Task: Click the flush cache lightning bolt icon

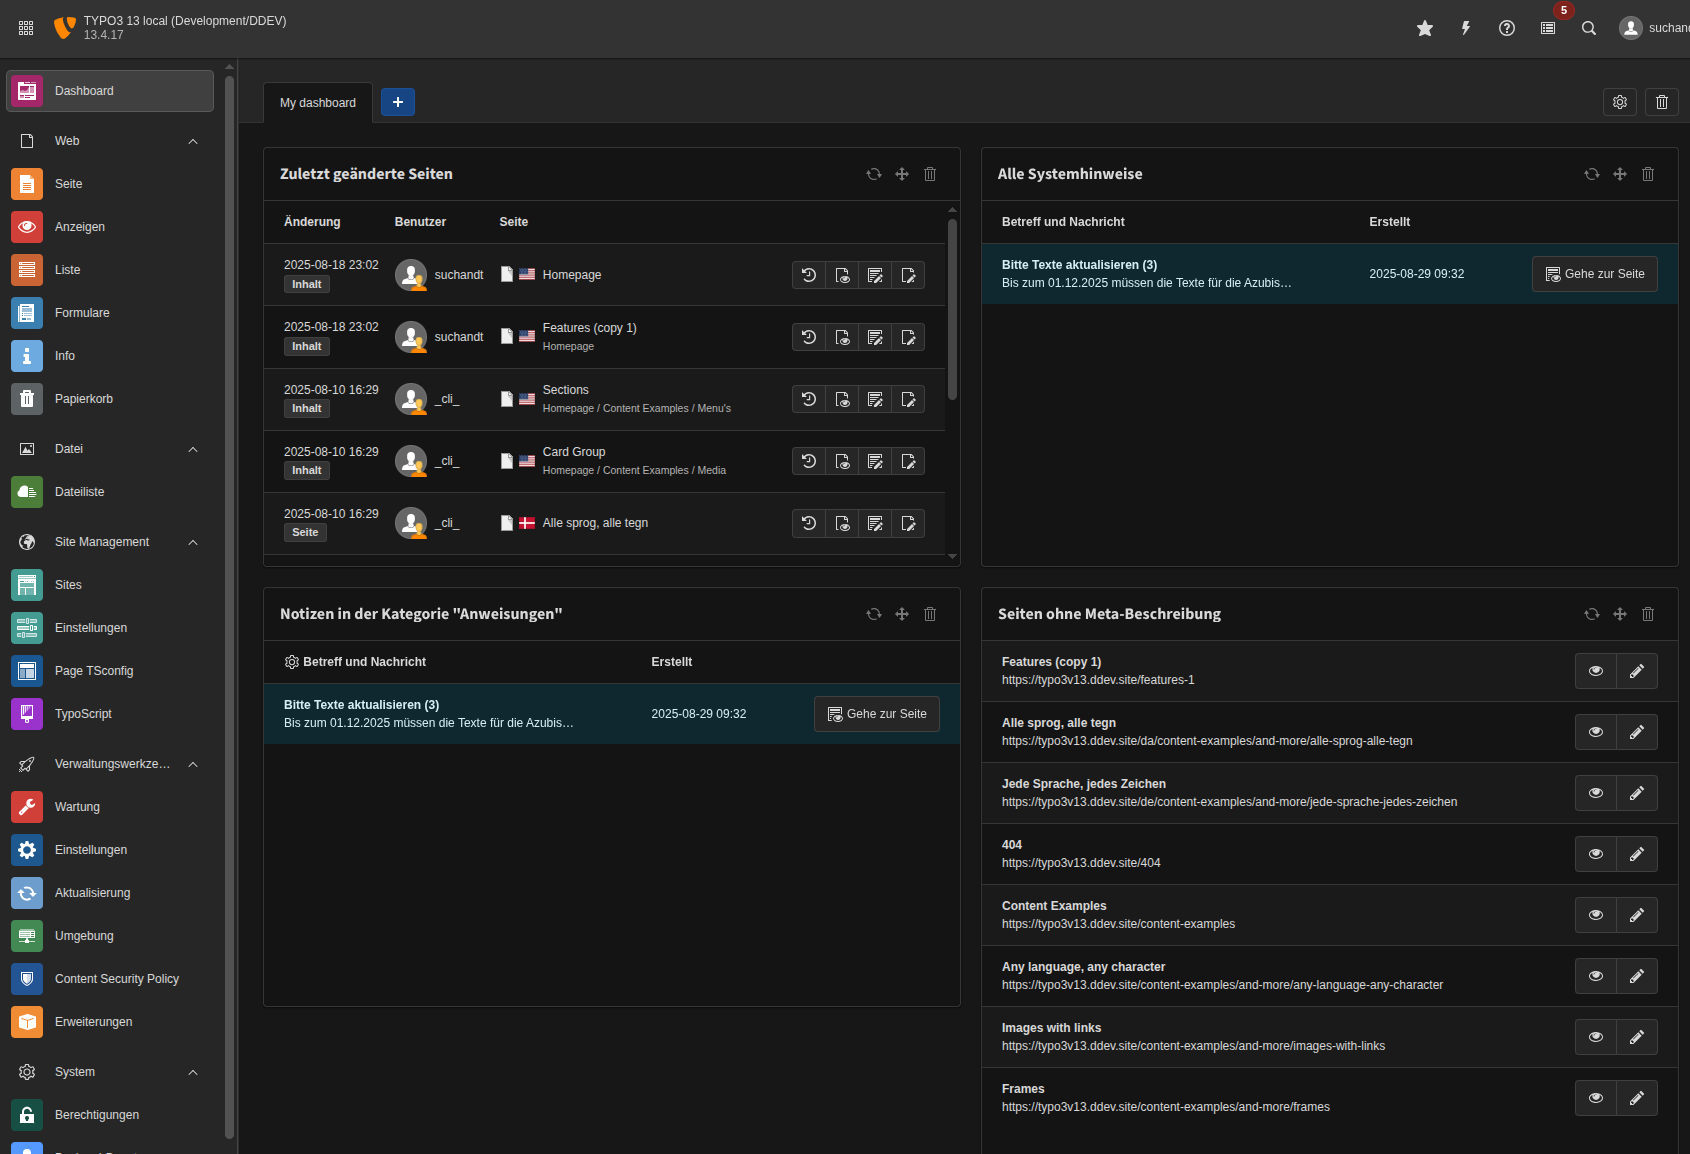Action: pyautogui.click(x=1466, y=28)
